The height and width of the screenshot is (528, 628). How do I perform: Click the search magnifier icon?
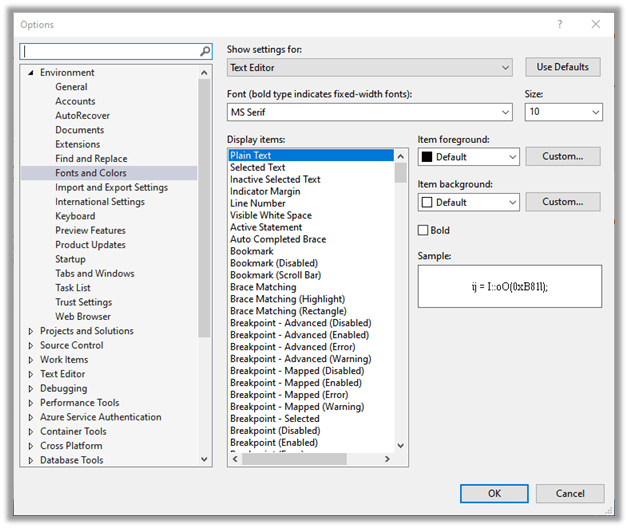click(205, 51)
